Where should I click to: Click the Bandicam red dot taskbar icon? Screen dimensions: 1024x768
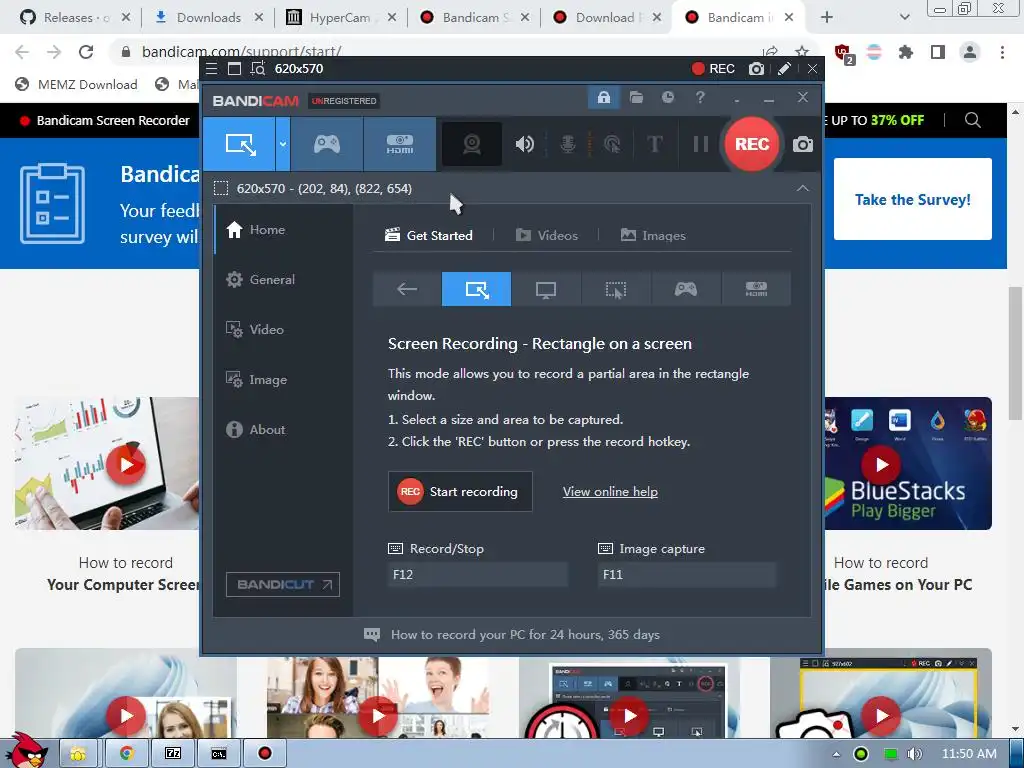(264, 754)
